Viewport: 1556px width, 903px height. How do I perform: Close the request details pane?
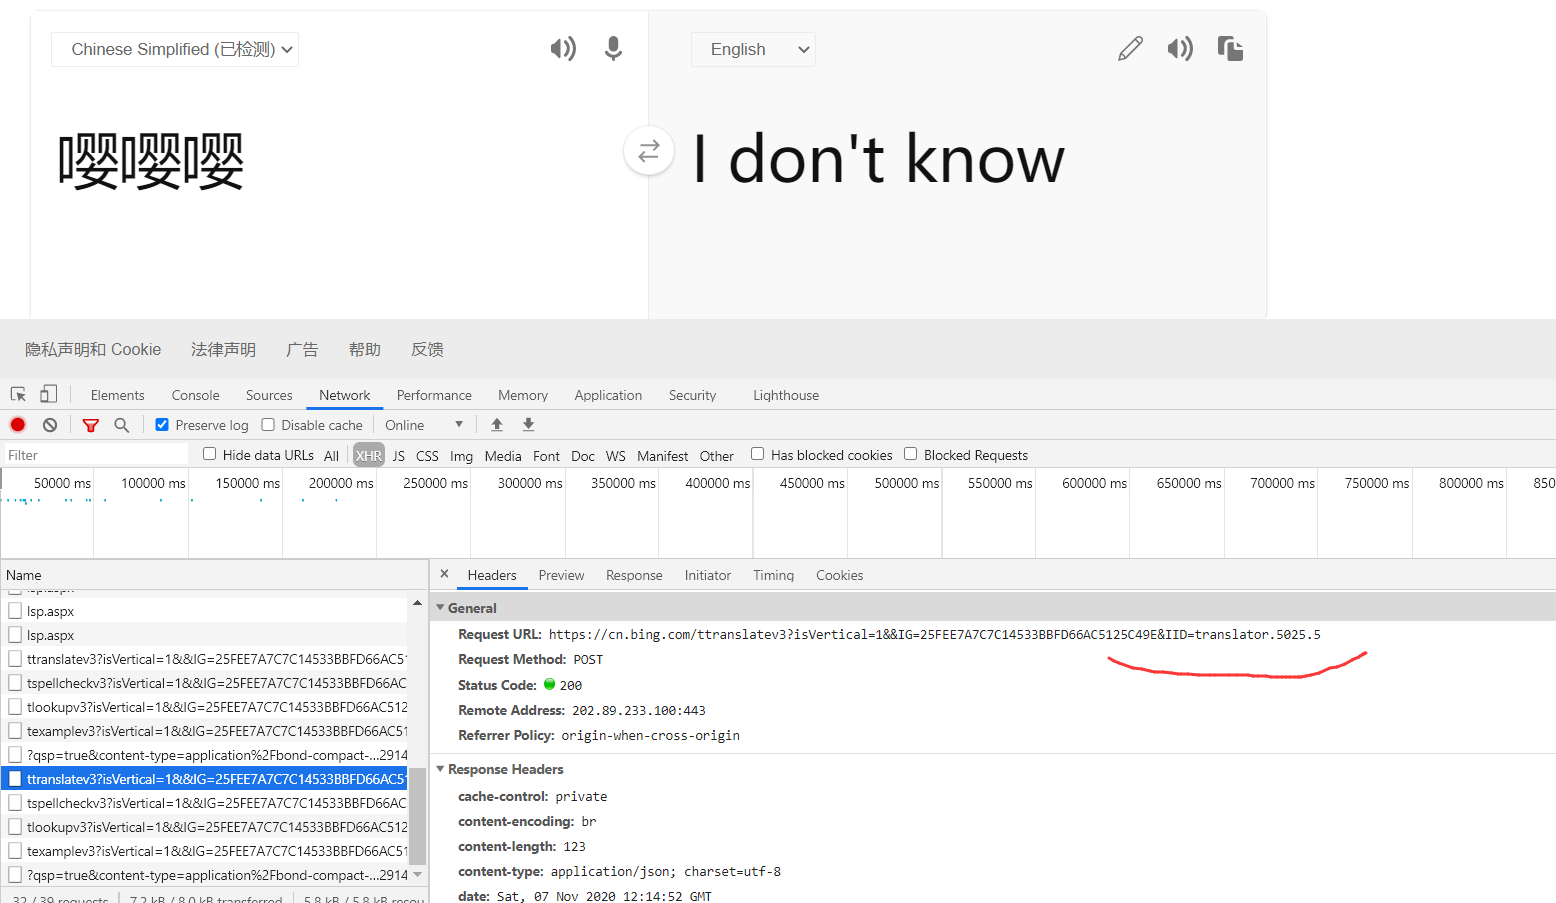click(444, 574)
